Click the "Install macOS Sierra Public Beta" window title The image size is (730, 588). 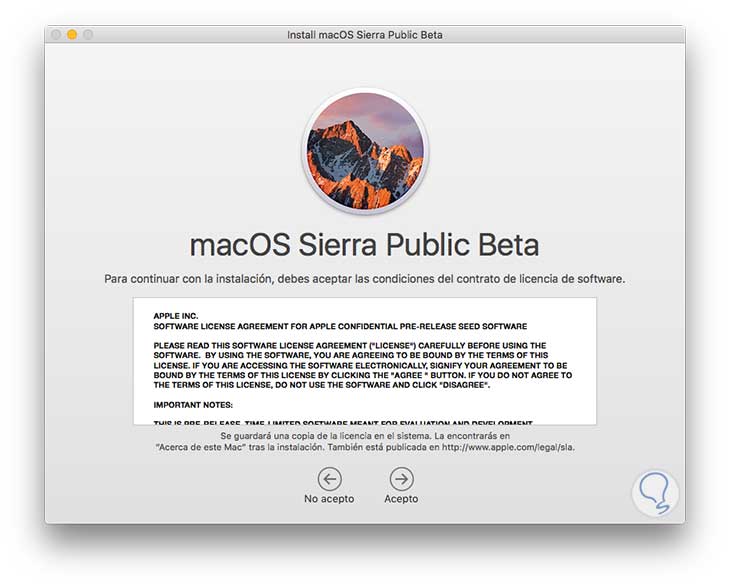pos(365,35)
